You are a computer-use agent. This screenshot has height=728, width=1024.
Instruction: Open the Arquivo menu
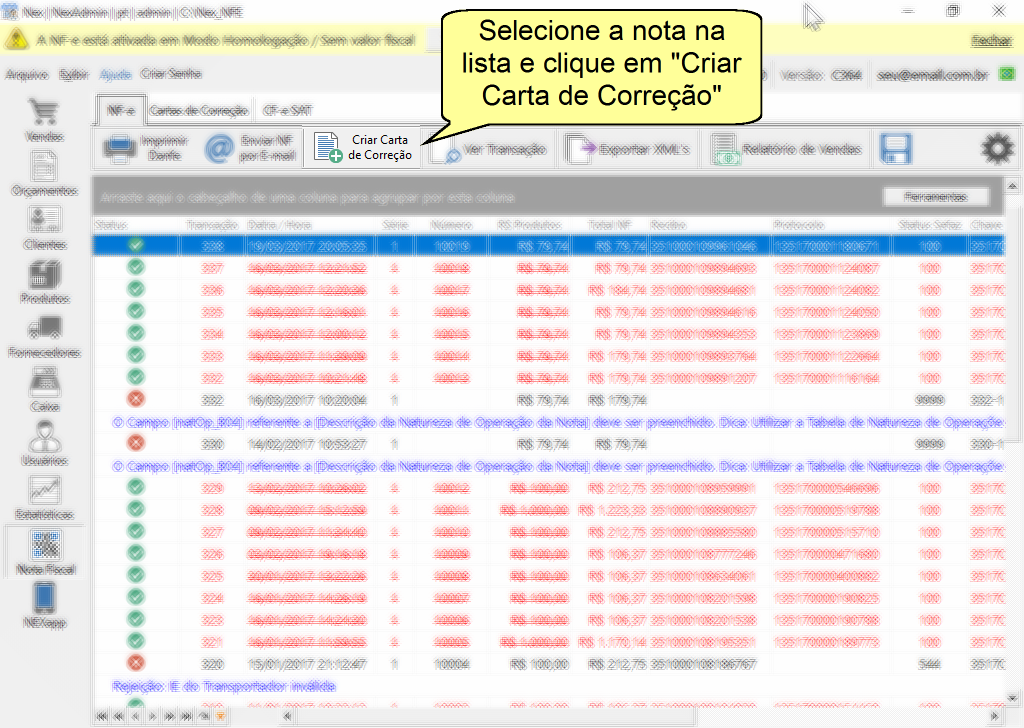pos(27,74)
